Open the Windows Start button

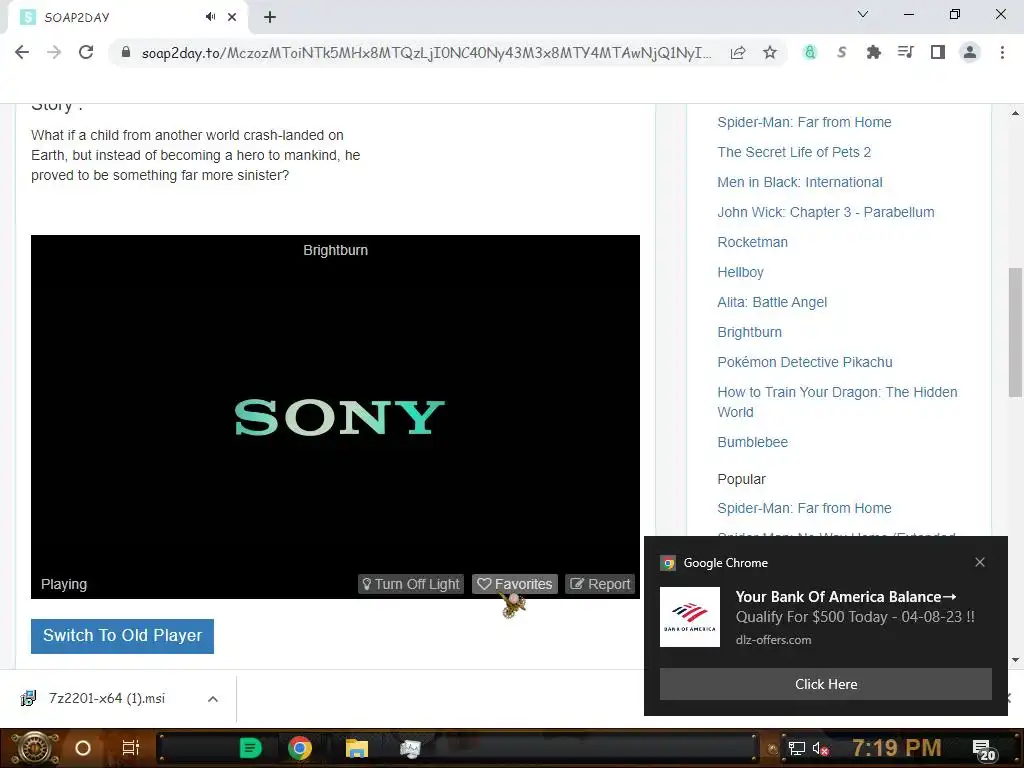coord(34,748)
